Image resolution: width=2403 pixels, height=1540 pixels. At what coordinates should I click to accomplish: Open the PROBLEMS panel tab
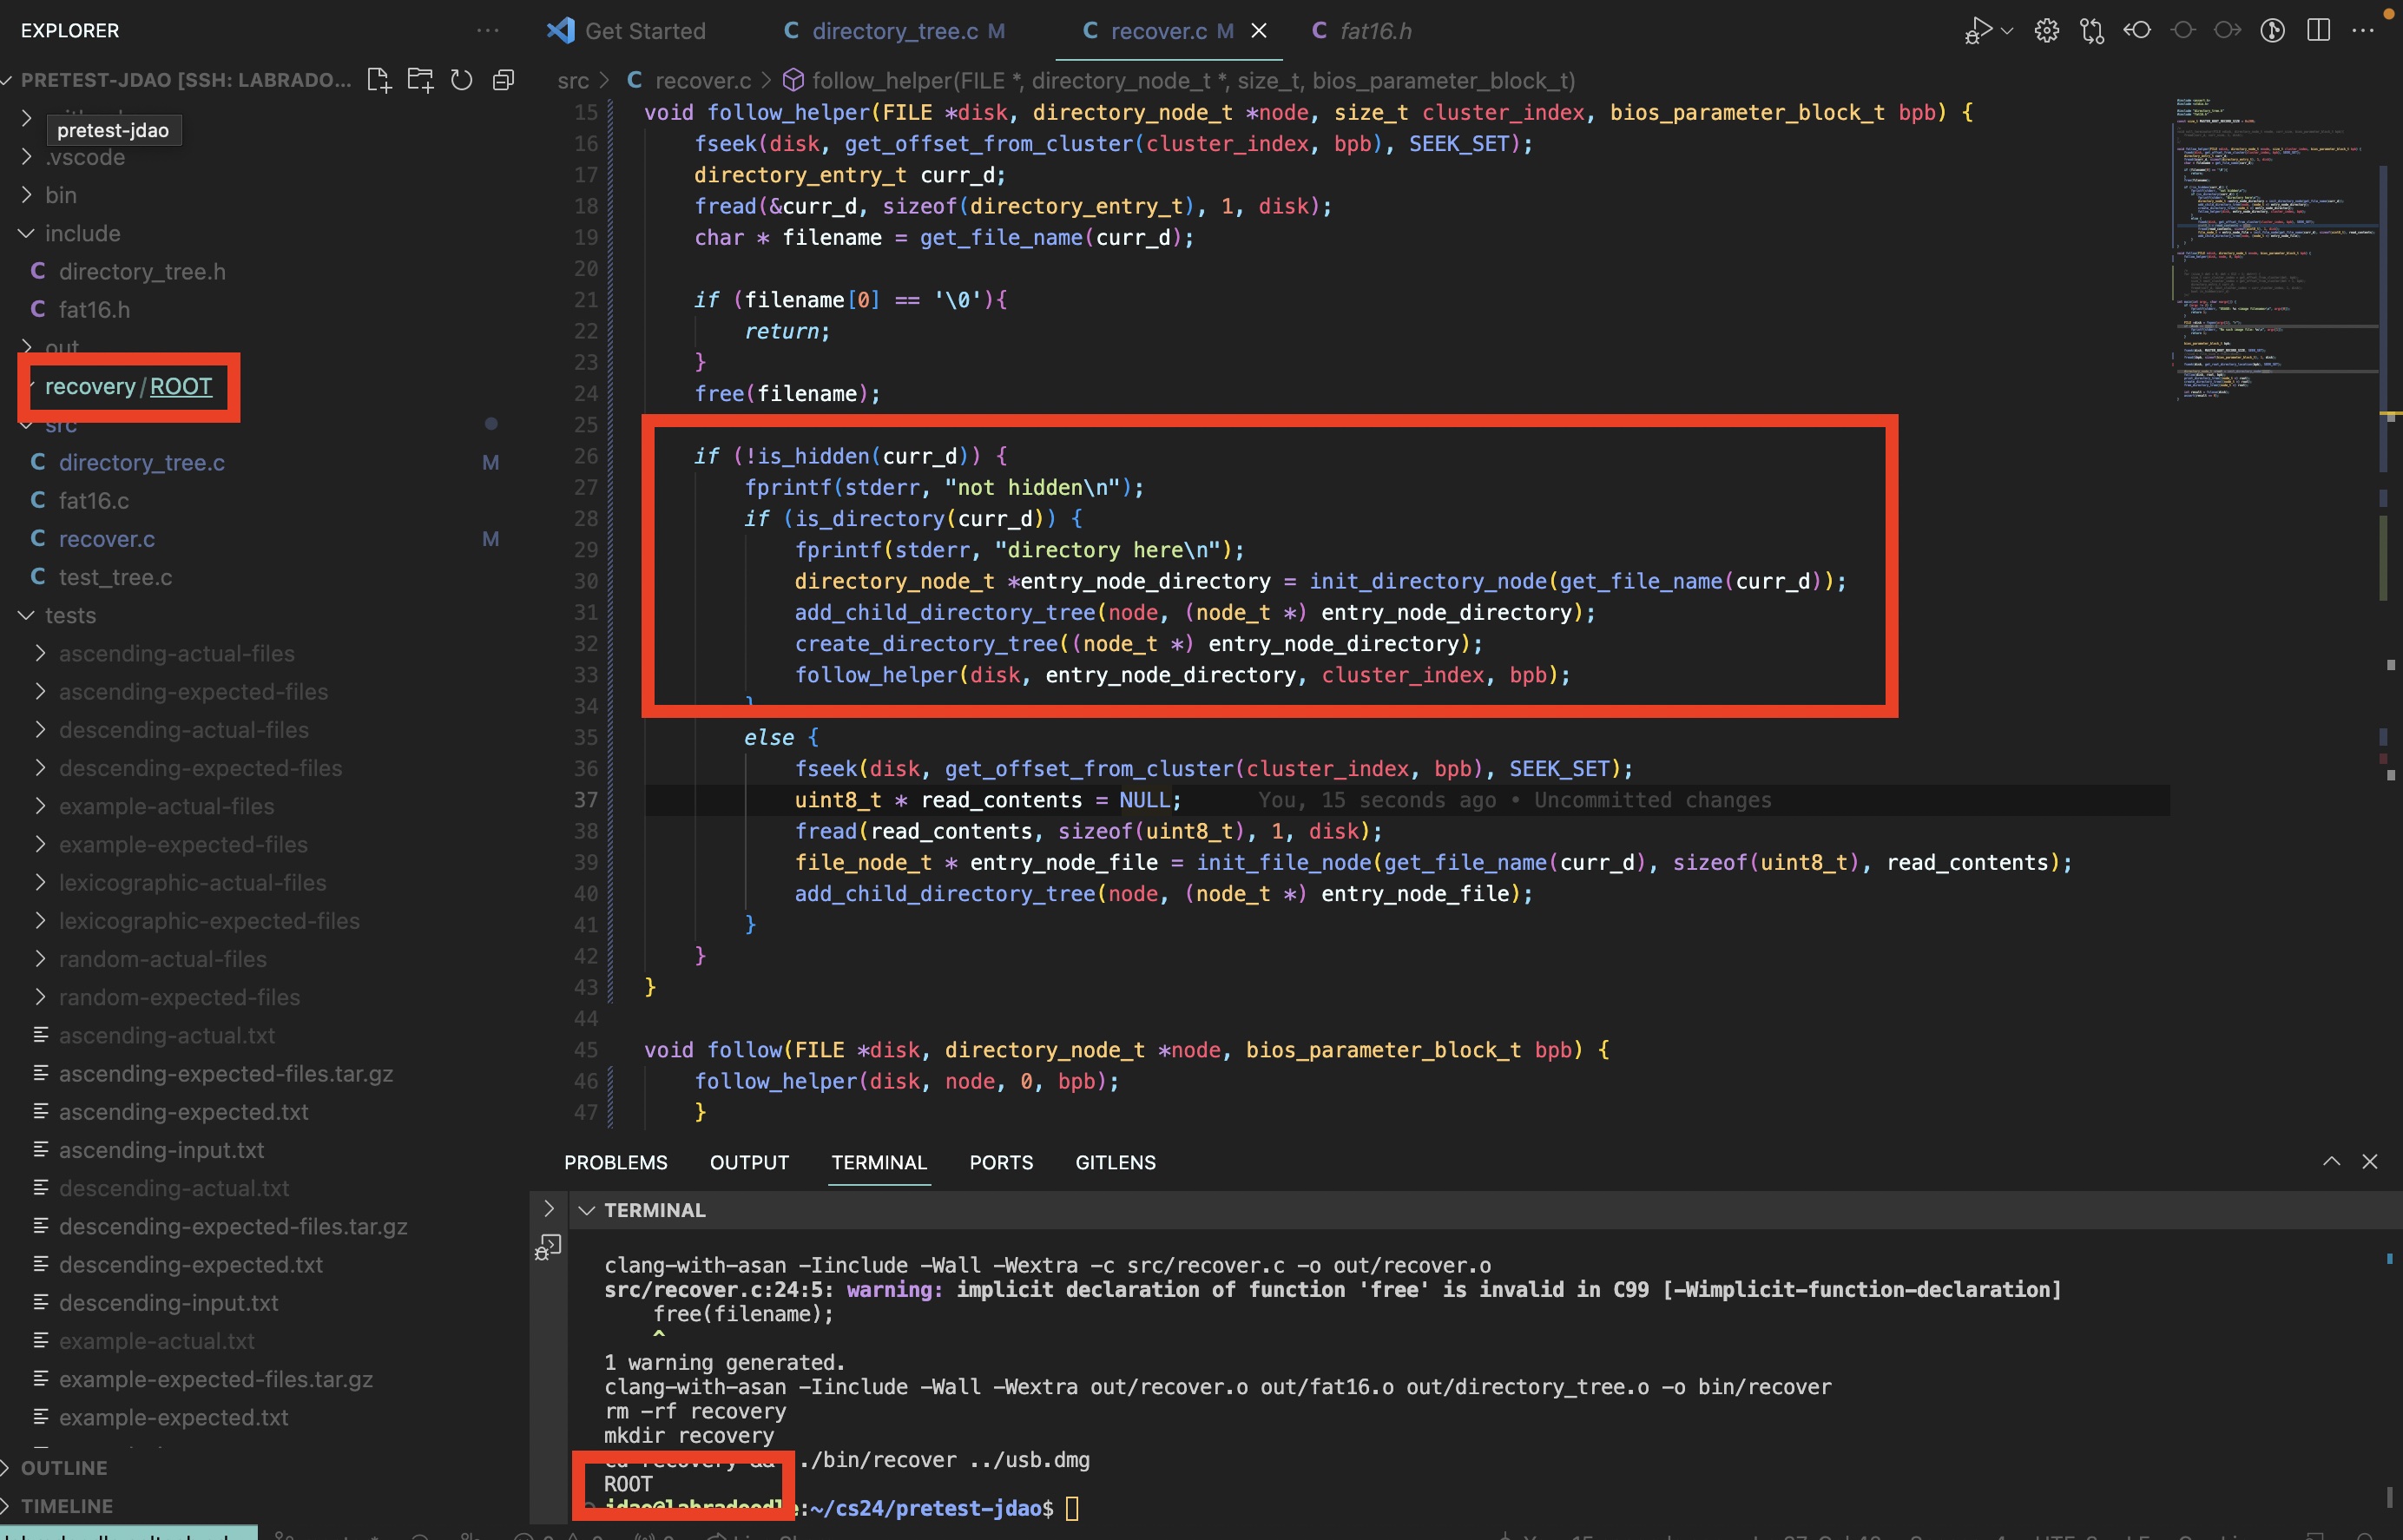[x=615, y=1162]
